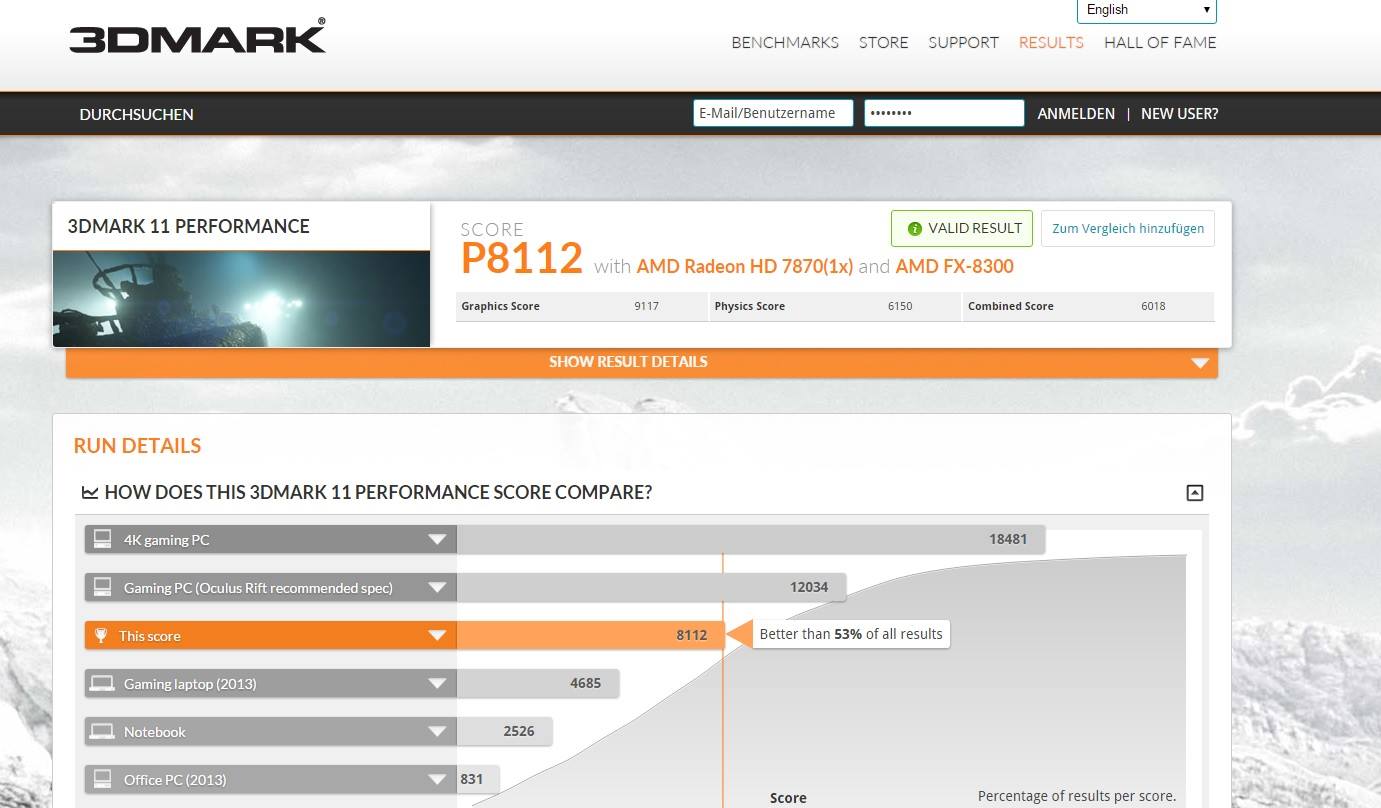Expand the 4K gaming PC row arrow
Image resolution: width=1381 pixels, height=808 pixels.
[437, 540]
